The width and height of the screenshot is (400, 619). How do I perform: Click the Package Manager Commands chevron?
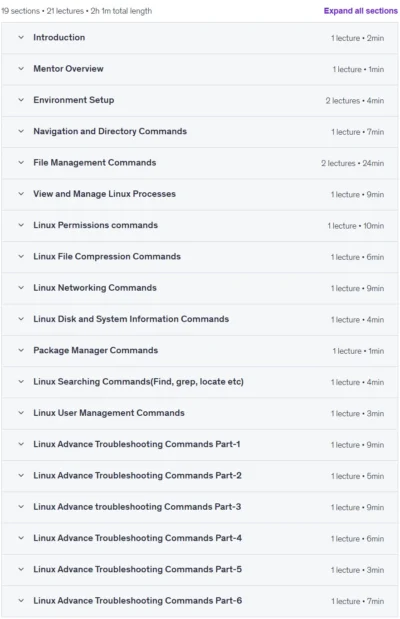click(21, 350)
